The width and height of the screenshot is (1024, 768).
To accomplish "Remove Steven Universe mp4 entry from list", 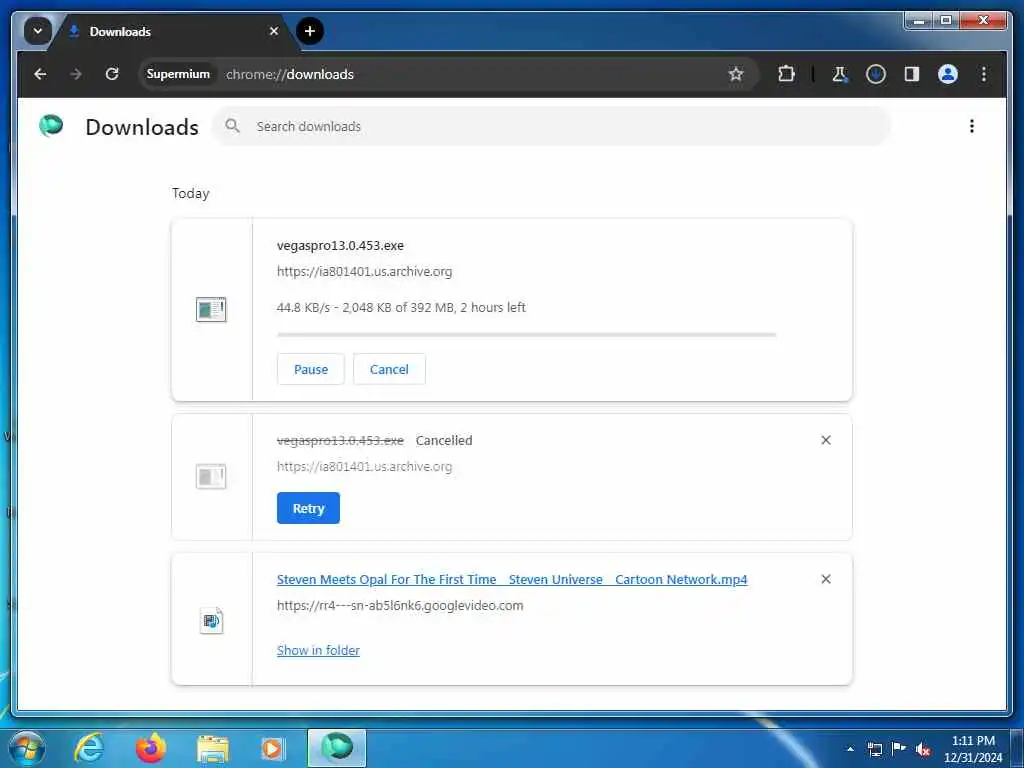I will tap(825, 579).
